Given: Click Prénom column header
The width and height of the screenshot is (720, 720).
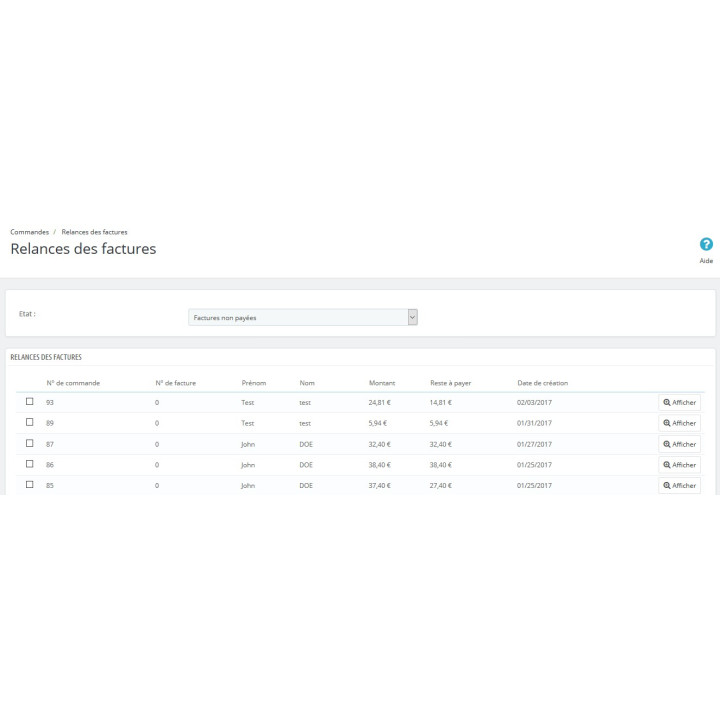Looking at the screenshot, I should [x=253, y=383].
